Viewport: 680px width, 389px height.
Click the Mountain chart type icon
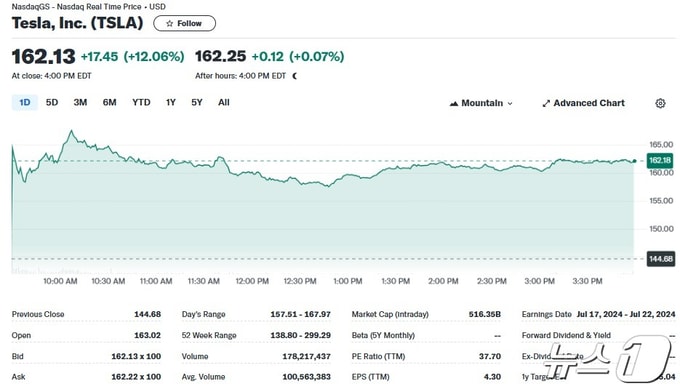pos(454,103)
